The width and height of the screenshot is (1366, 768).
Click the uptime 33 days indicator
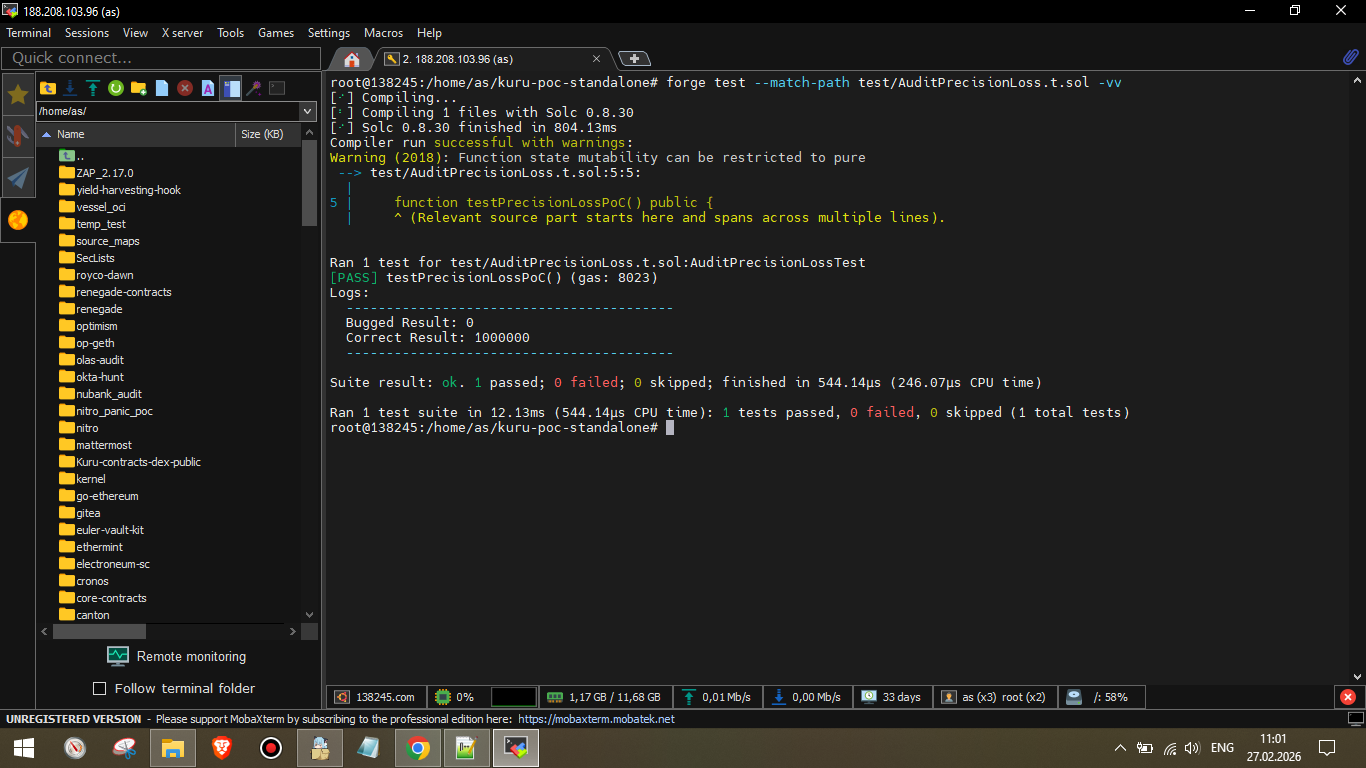pyautogui.click(x=891, y=697)
